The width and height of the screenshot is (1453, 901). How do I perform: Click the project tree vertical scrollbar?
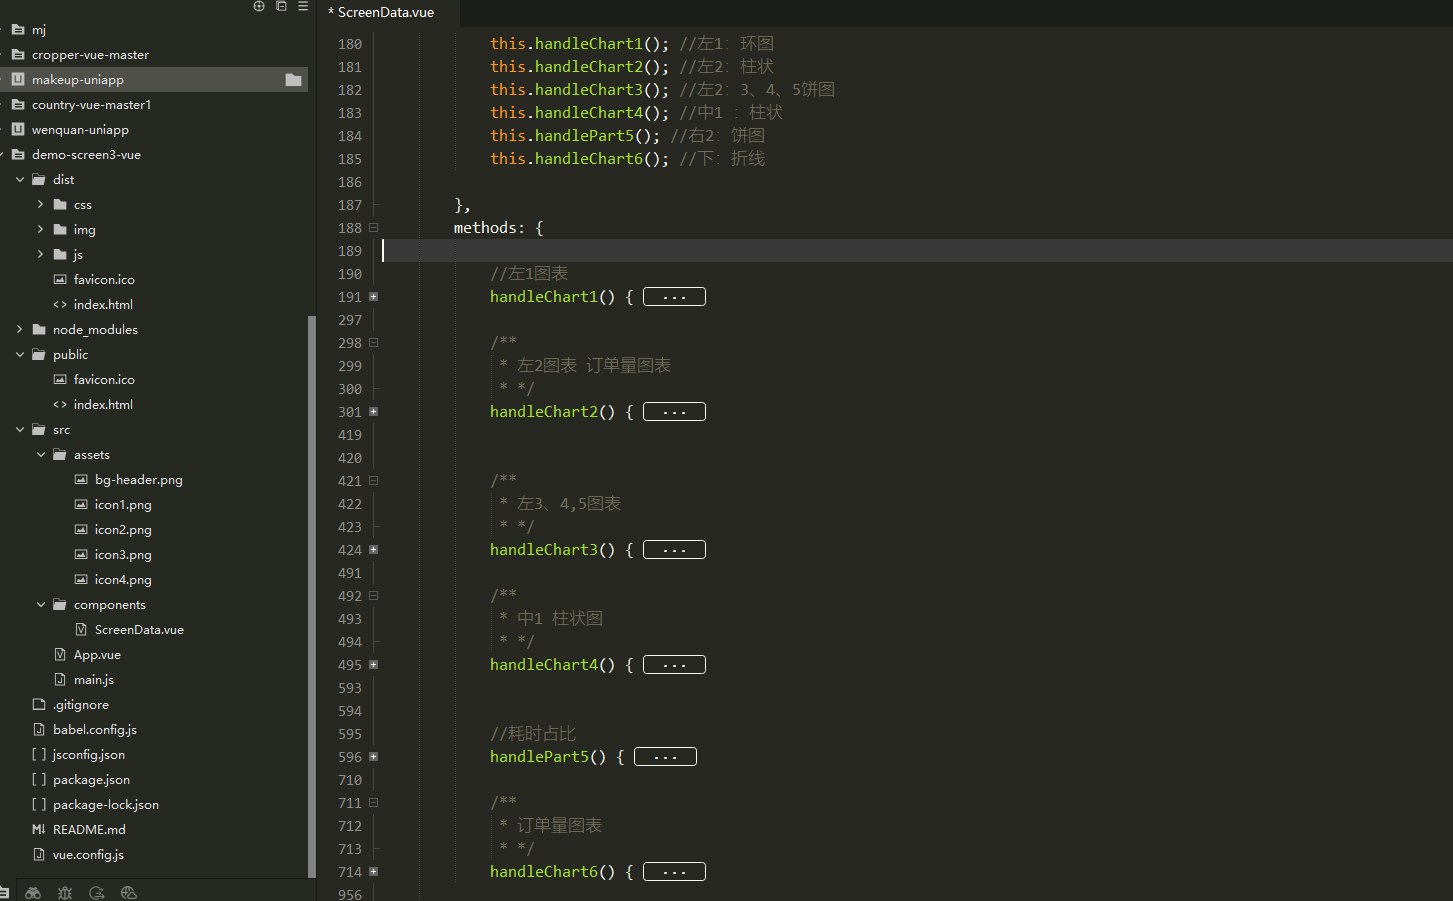(312, 596)
